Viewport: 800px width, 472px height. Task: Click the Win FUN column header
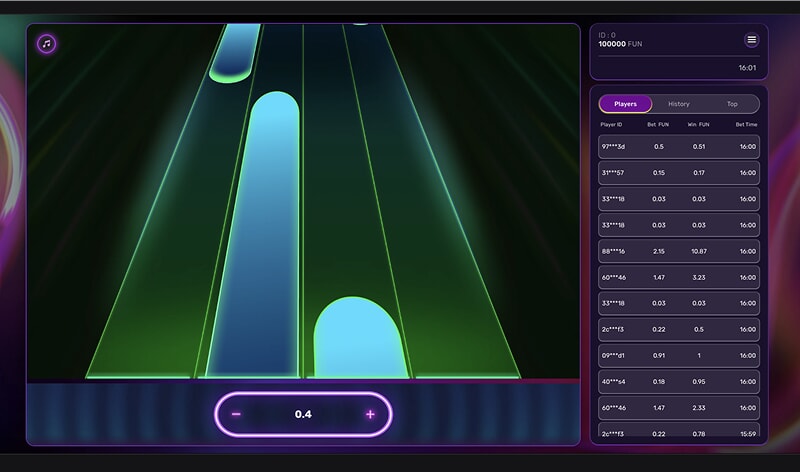coord(697,125)
